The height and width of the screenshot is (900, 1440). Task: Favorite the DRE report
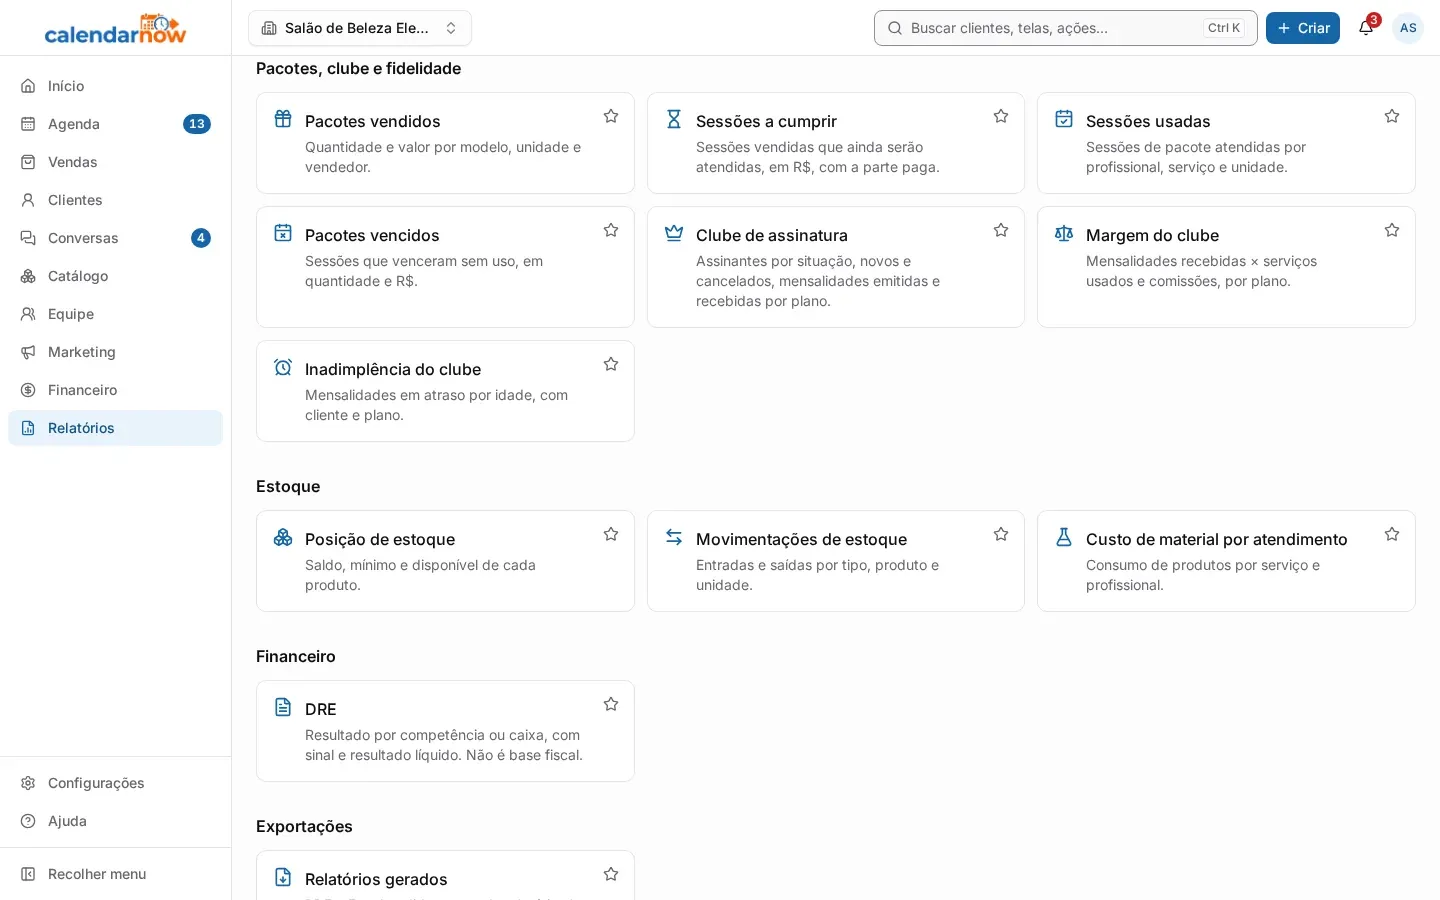click(611, 704)
